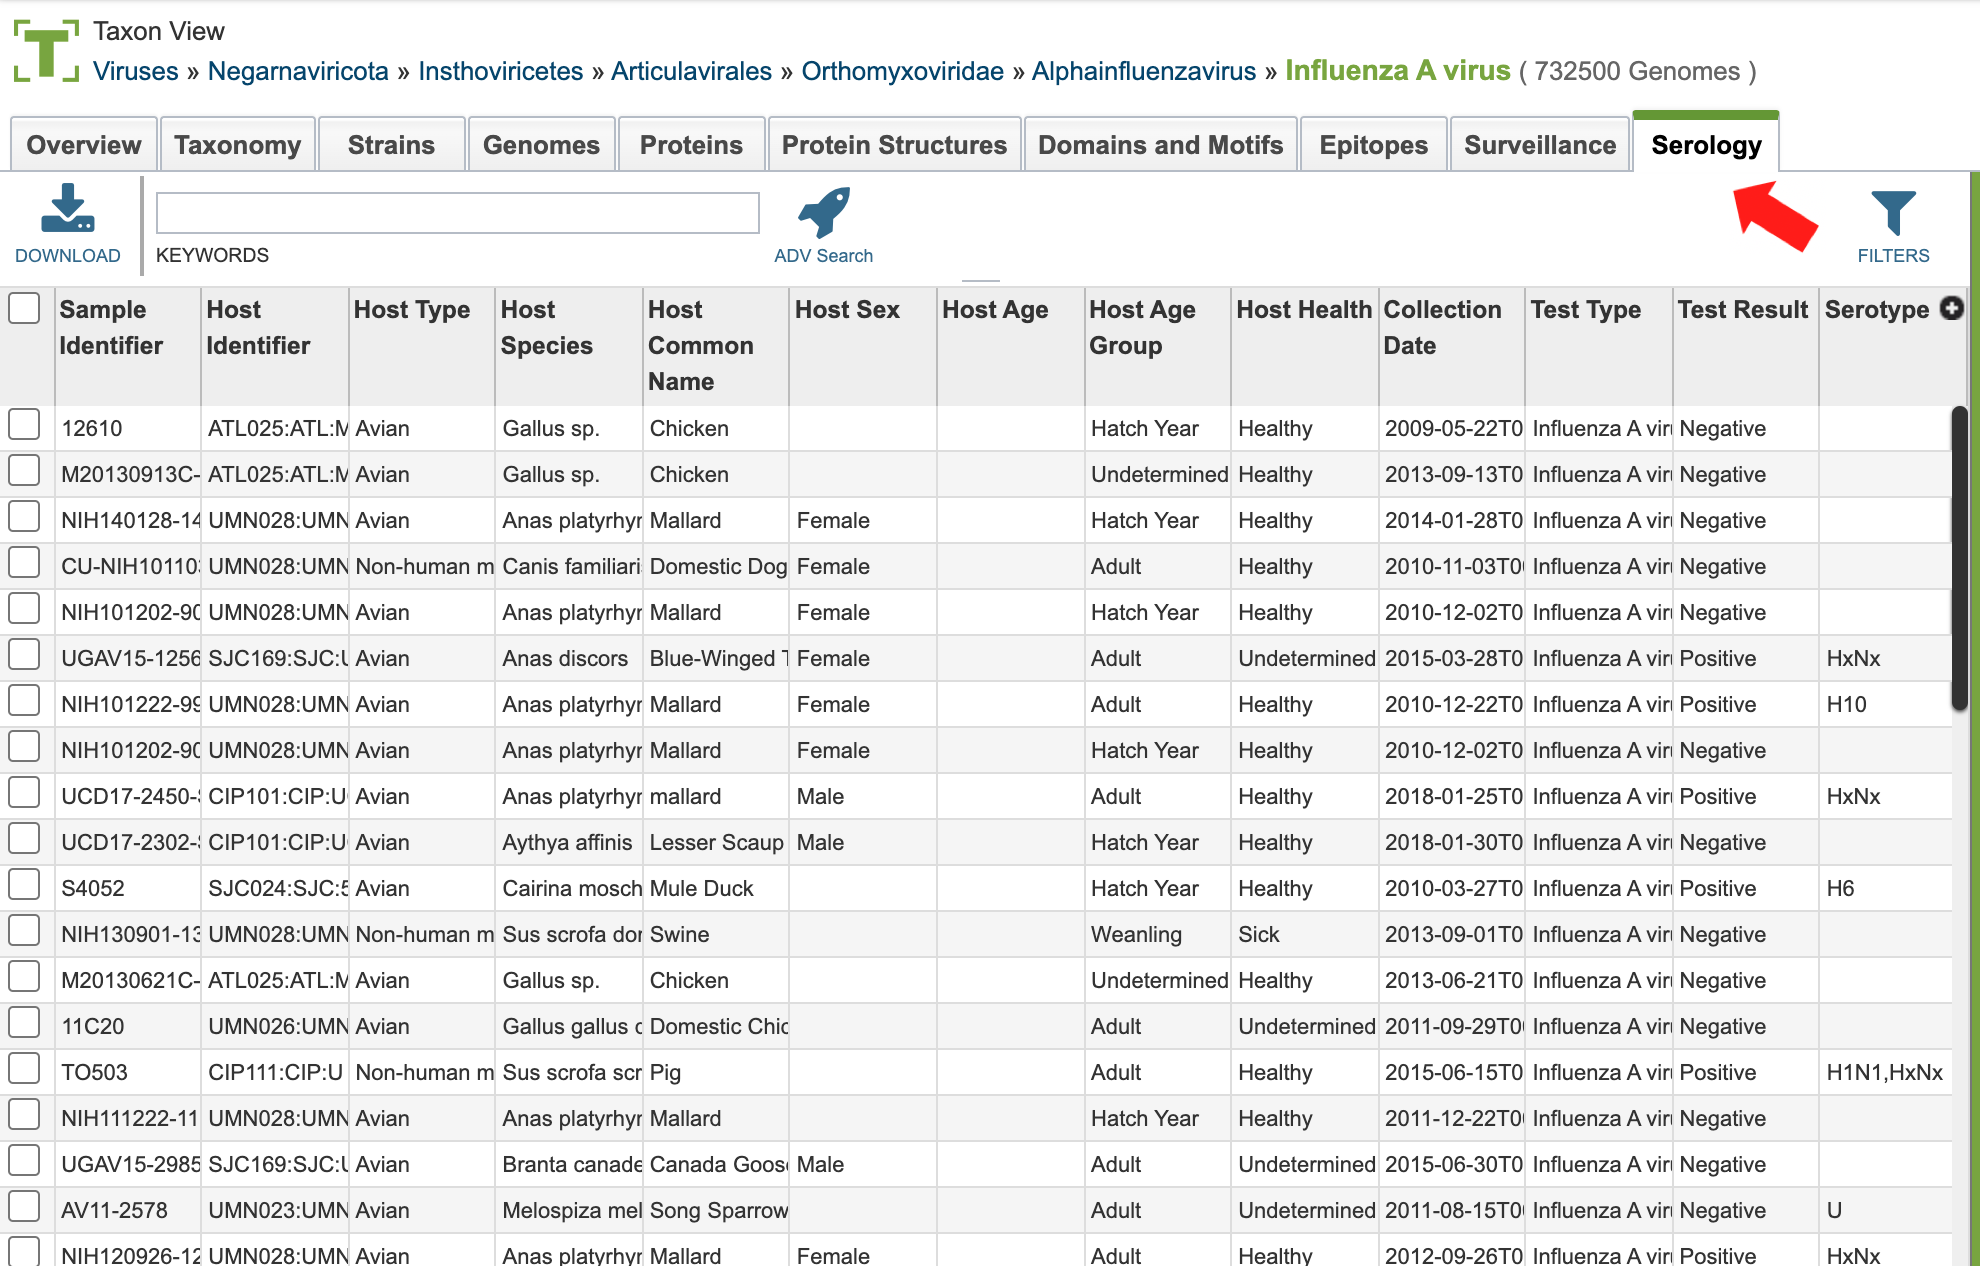Open the Insthoviricetes breadcrumb link

[x=500, y=71]
